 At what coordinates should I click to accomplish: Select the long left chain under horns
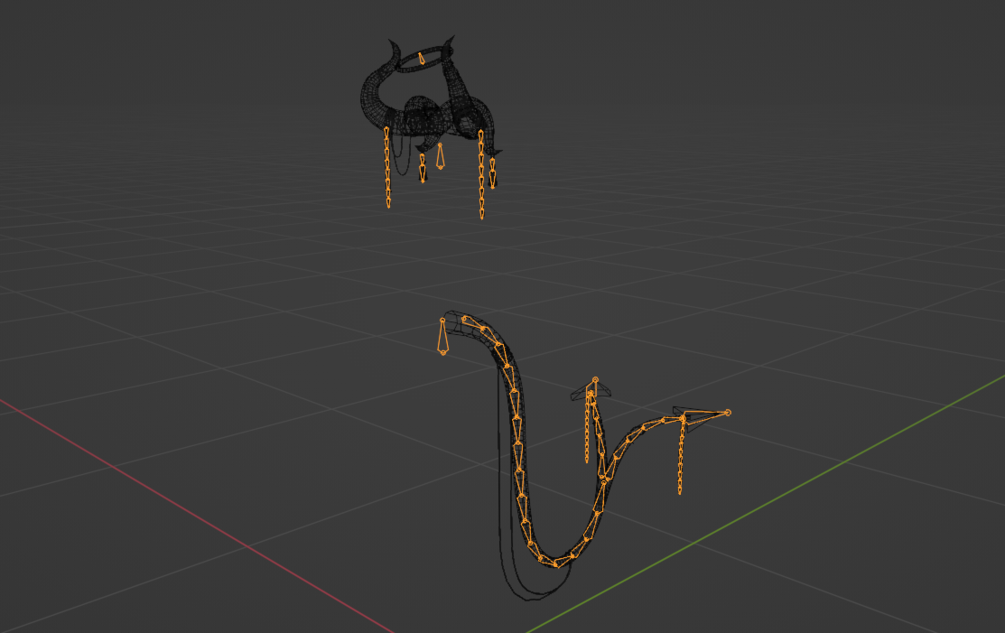[387, 167]
